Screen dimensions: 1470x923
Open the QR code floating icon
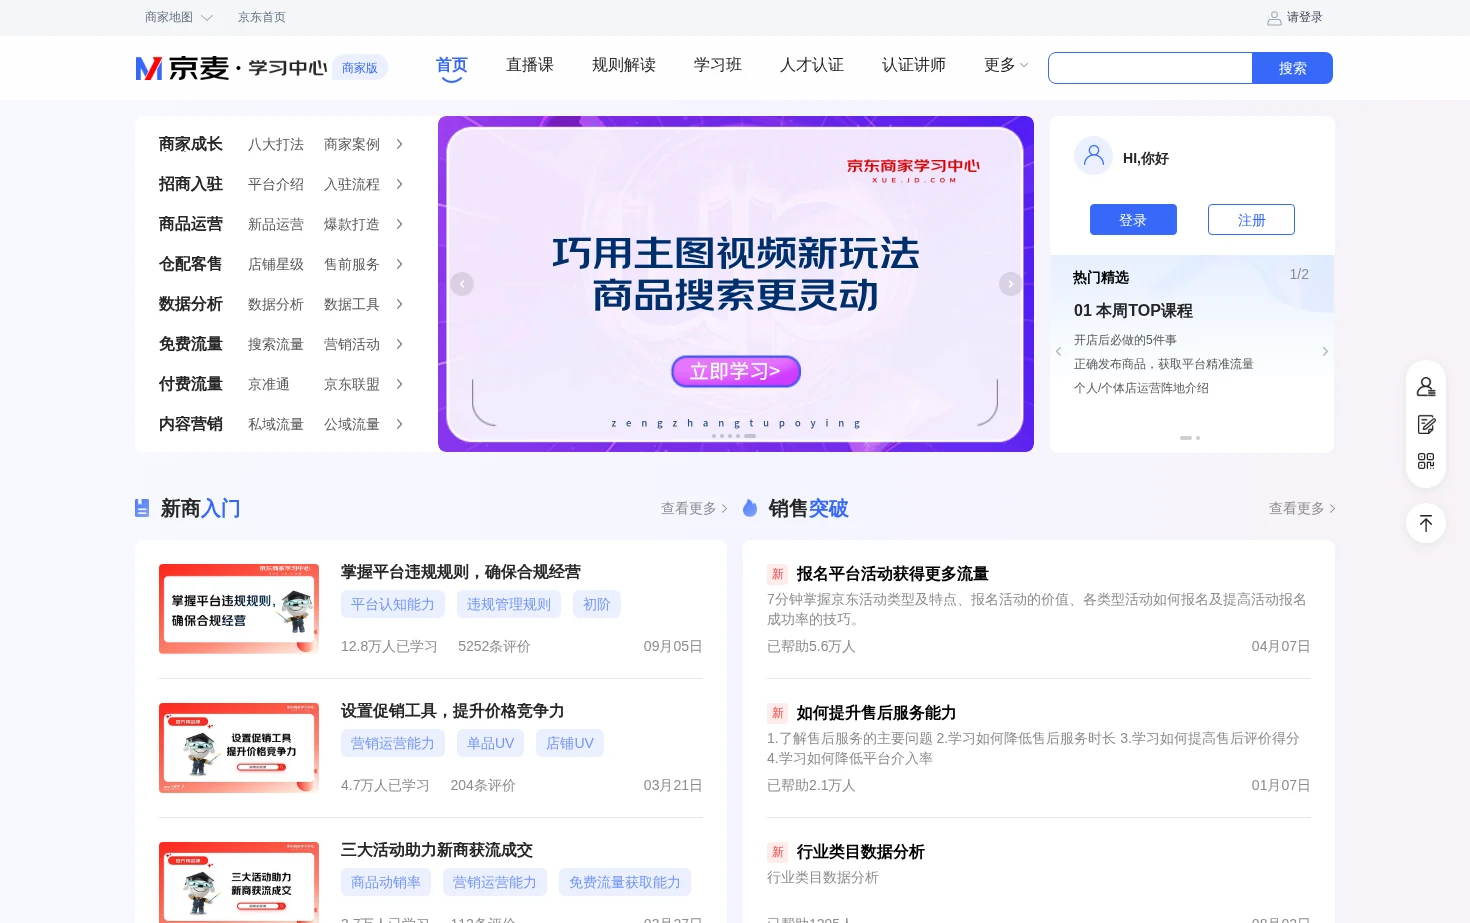point(1426,461)
